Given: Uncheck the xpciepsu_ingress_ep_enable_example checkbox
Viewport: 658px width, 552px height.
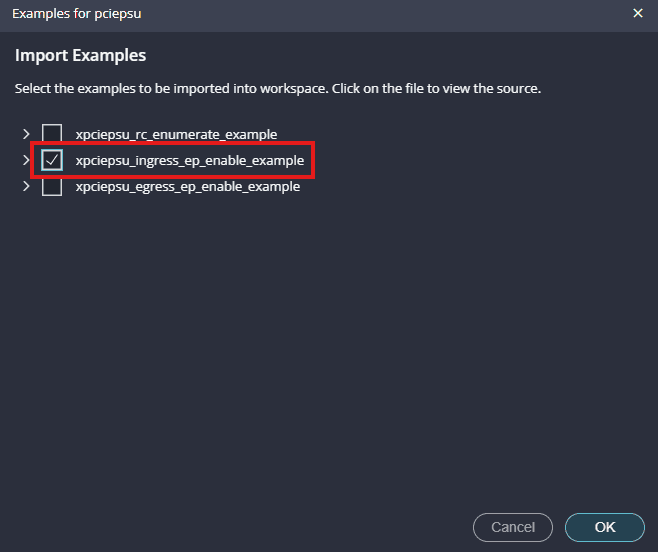Looking at the screenshot, I should click(52, 160).
